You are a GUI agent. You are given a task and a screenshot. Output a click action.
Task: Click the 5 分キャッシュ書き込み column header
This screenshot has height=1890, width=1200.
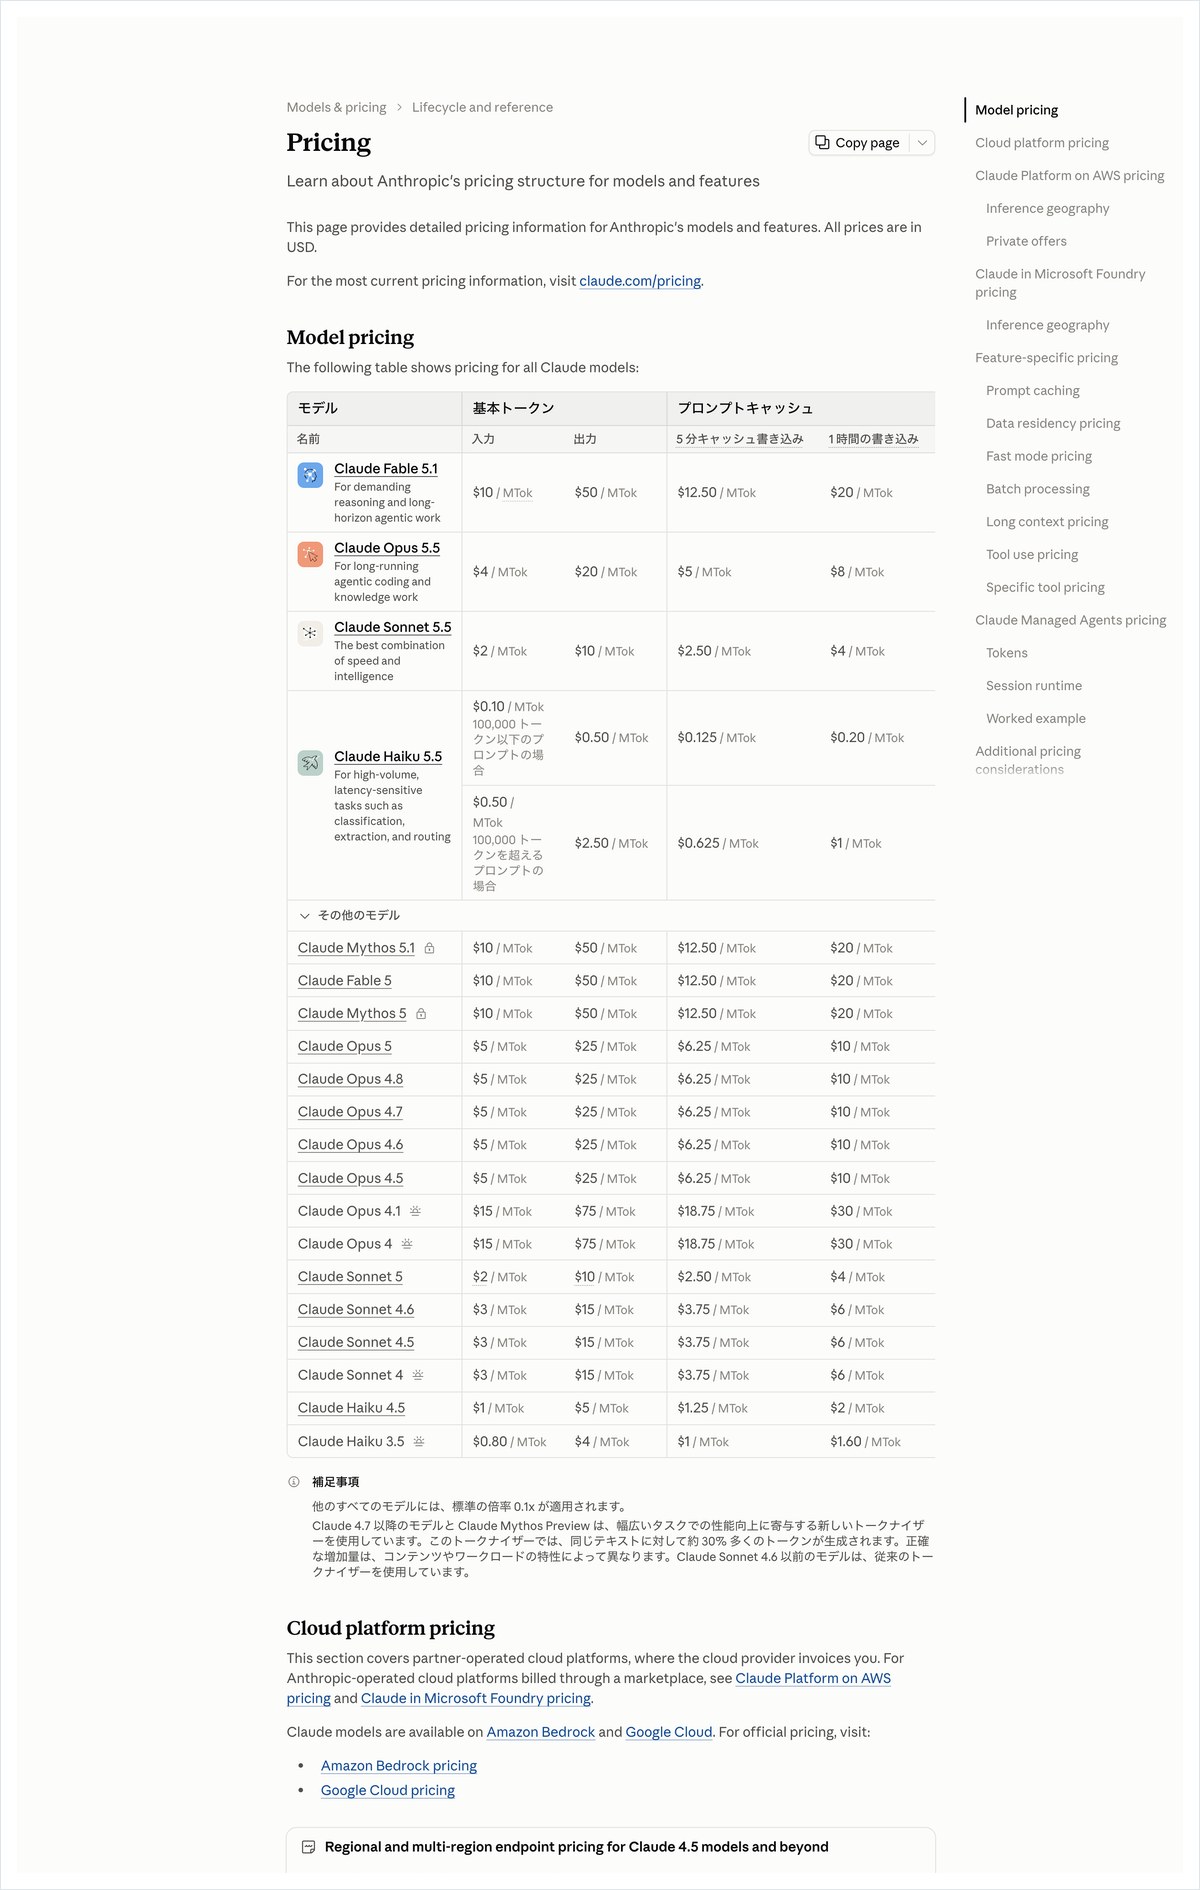click(x=740, y=439)
